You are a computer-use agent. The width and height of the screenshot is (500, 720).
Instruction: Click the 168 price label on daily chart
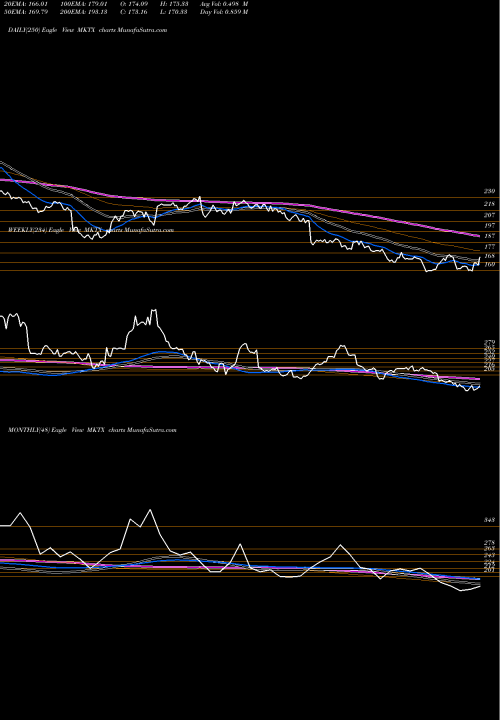tap(489, 256)
